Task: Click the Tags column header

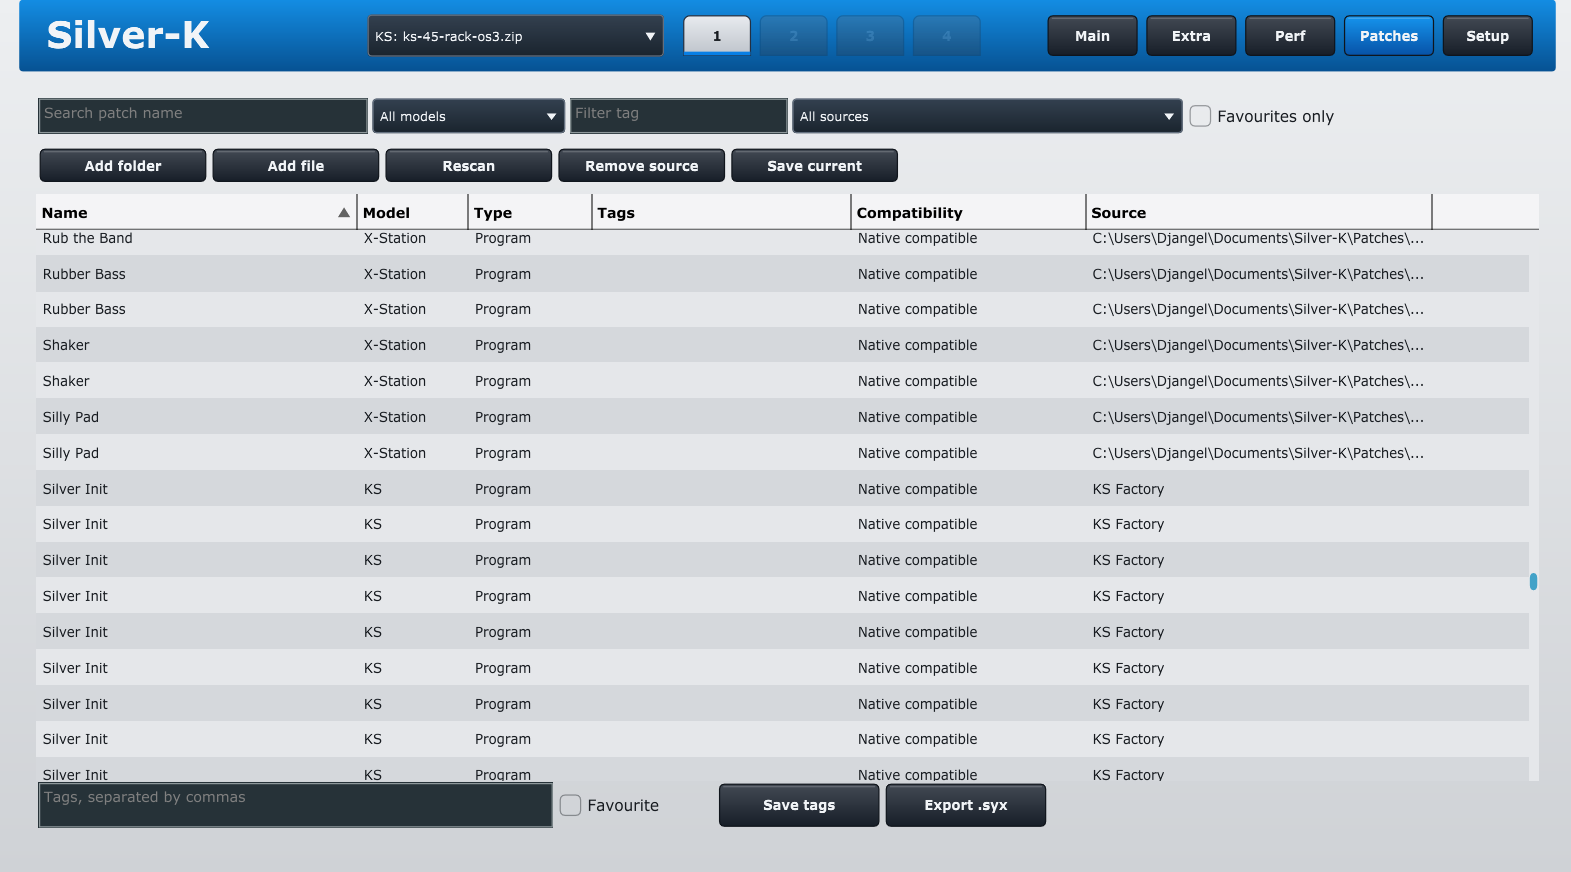Action: (722, 212)
